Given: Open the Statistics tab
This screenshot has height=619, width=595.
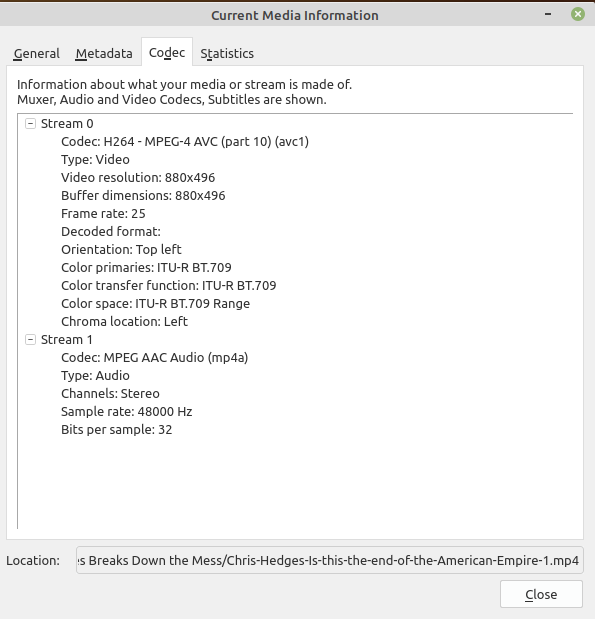Looking at the screenshot, I should pos(227,53).
